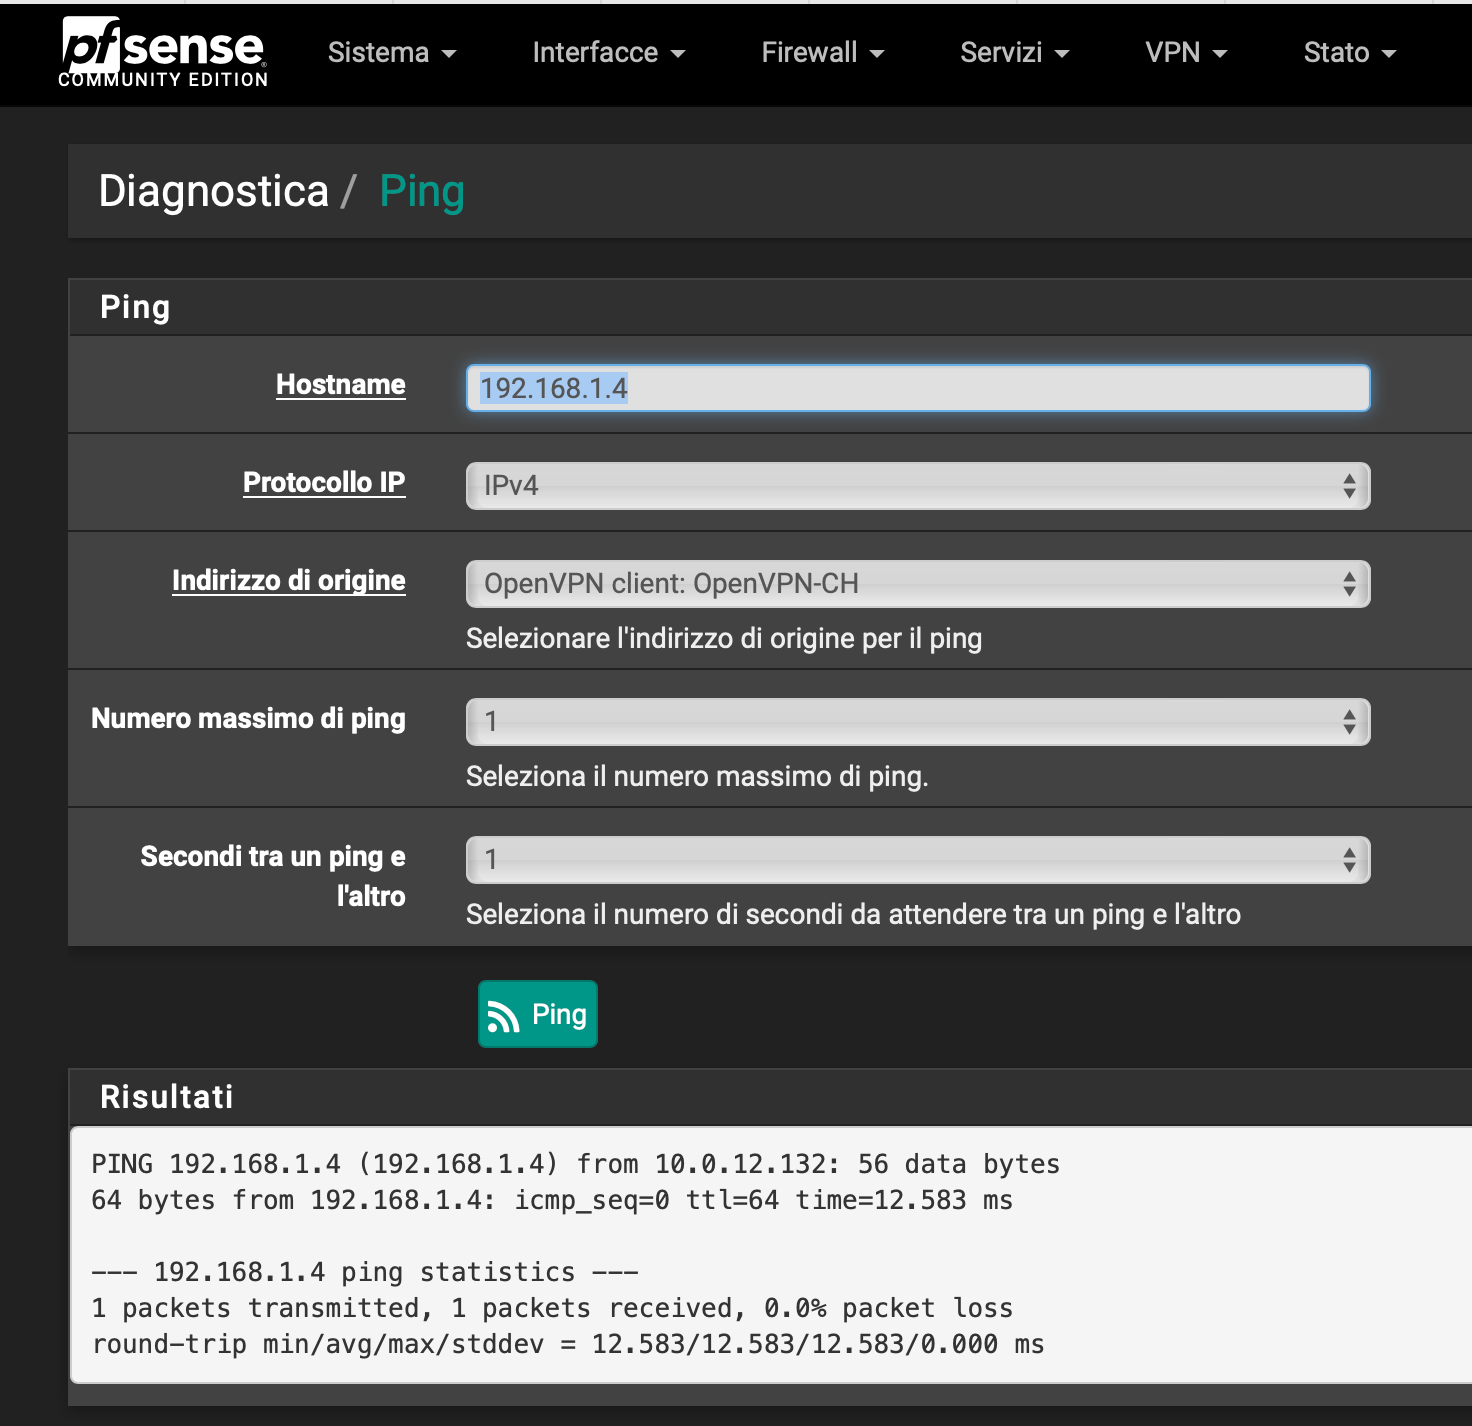The width and height of the screenshot is (1472, 1426).
Task: Click 'Selezionare l'indirizzo di origine per il ping' help text
Action: point(724,638)
